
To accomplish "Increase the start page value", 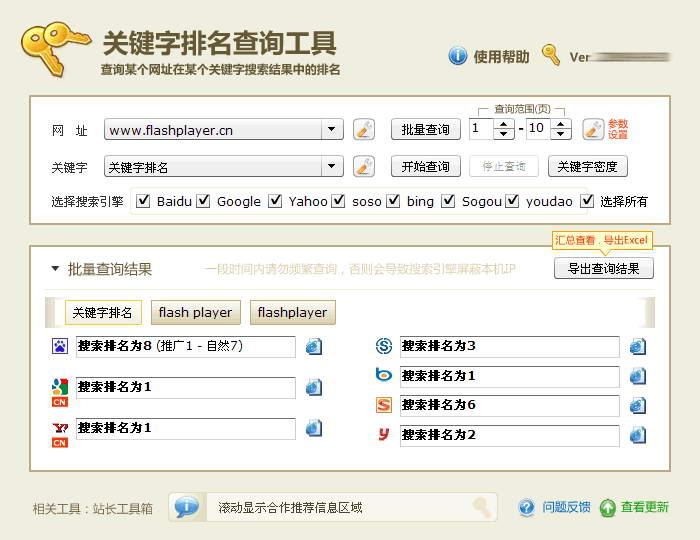I will (504, 124).
